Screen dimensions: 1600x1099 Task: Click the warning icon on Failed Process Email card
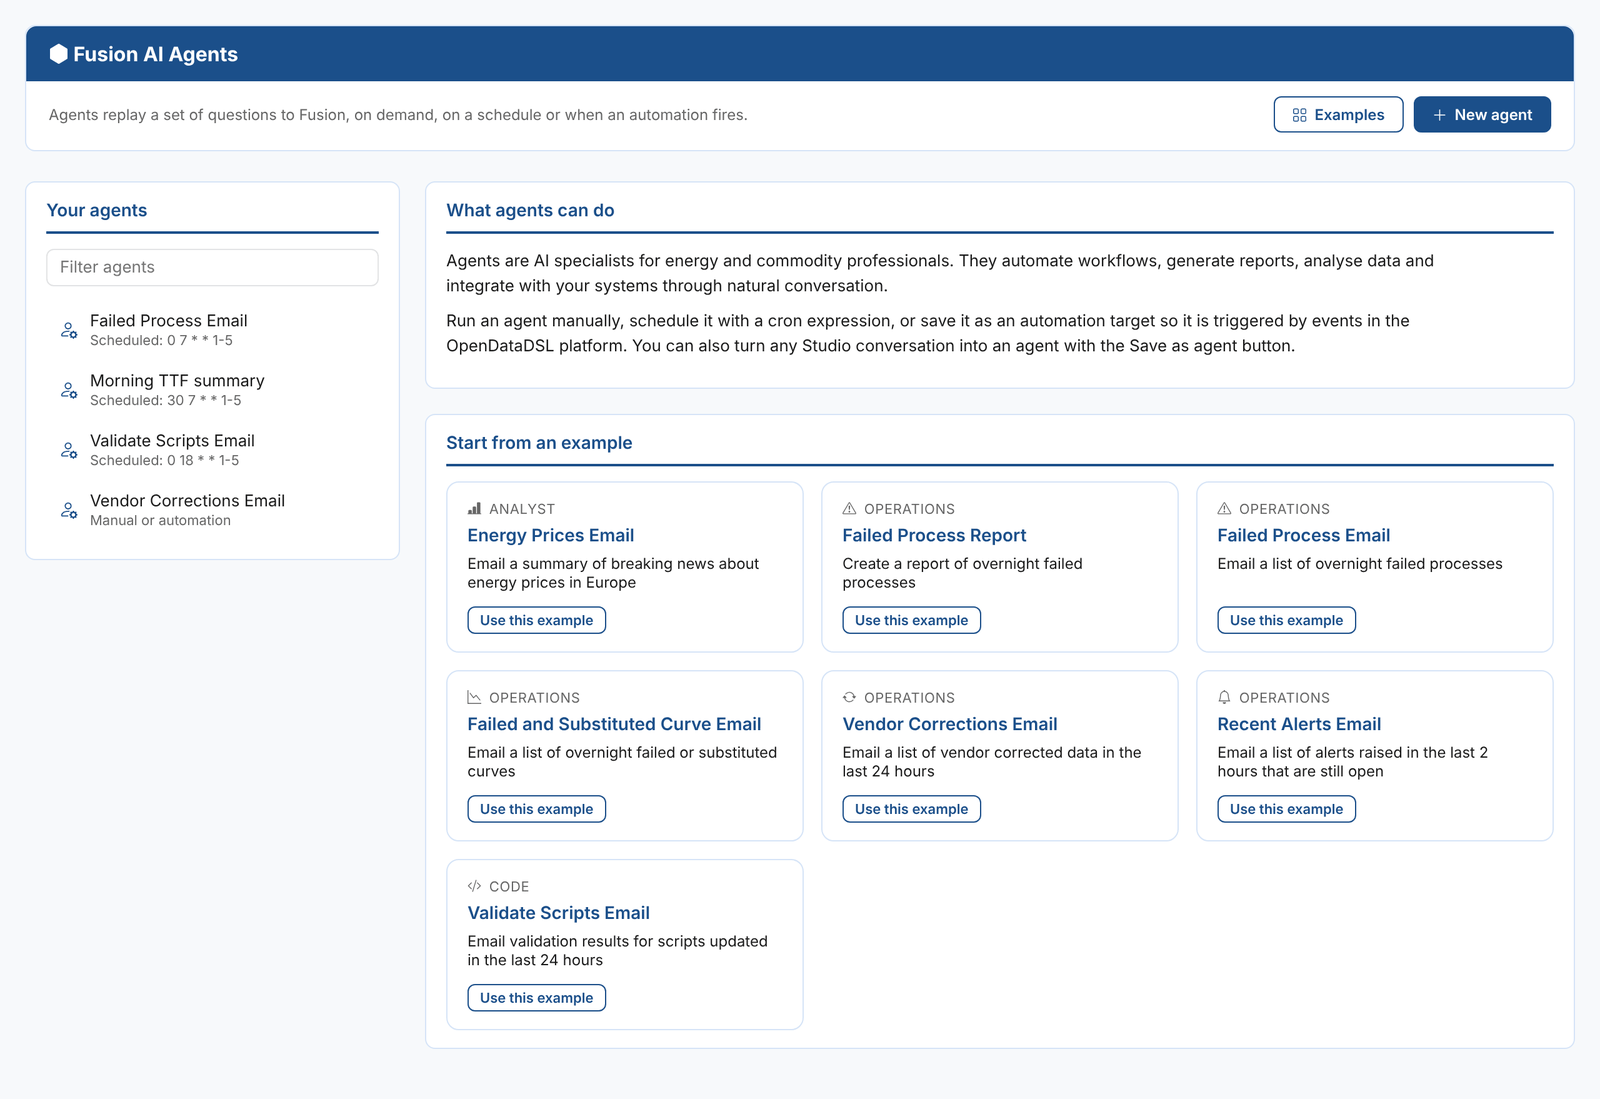click(x=1225, y=509)
